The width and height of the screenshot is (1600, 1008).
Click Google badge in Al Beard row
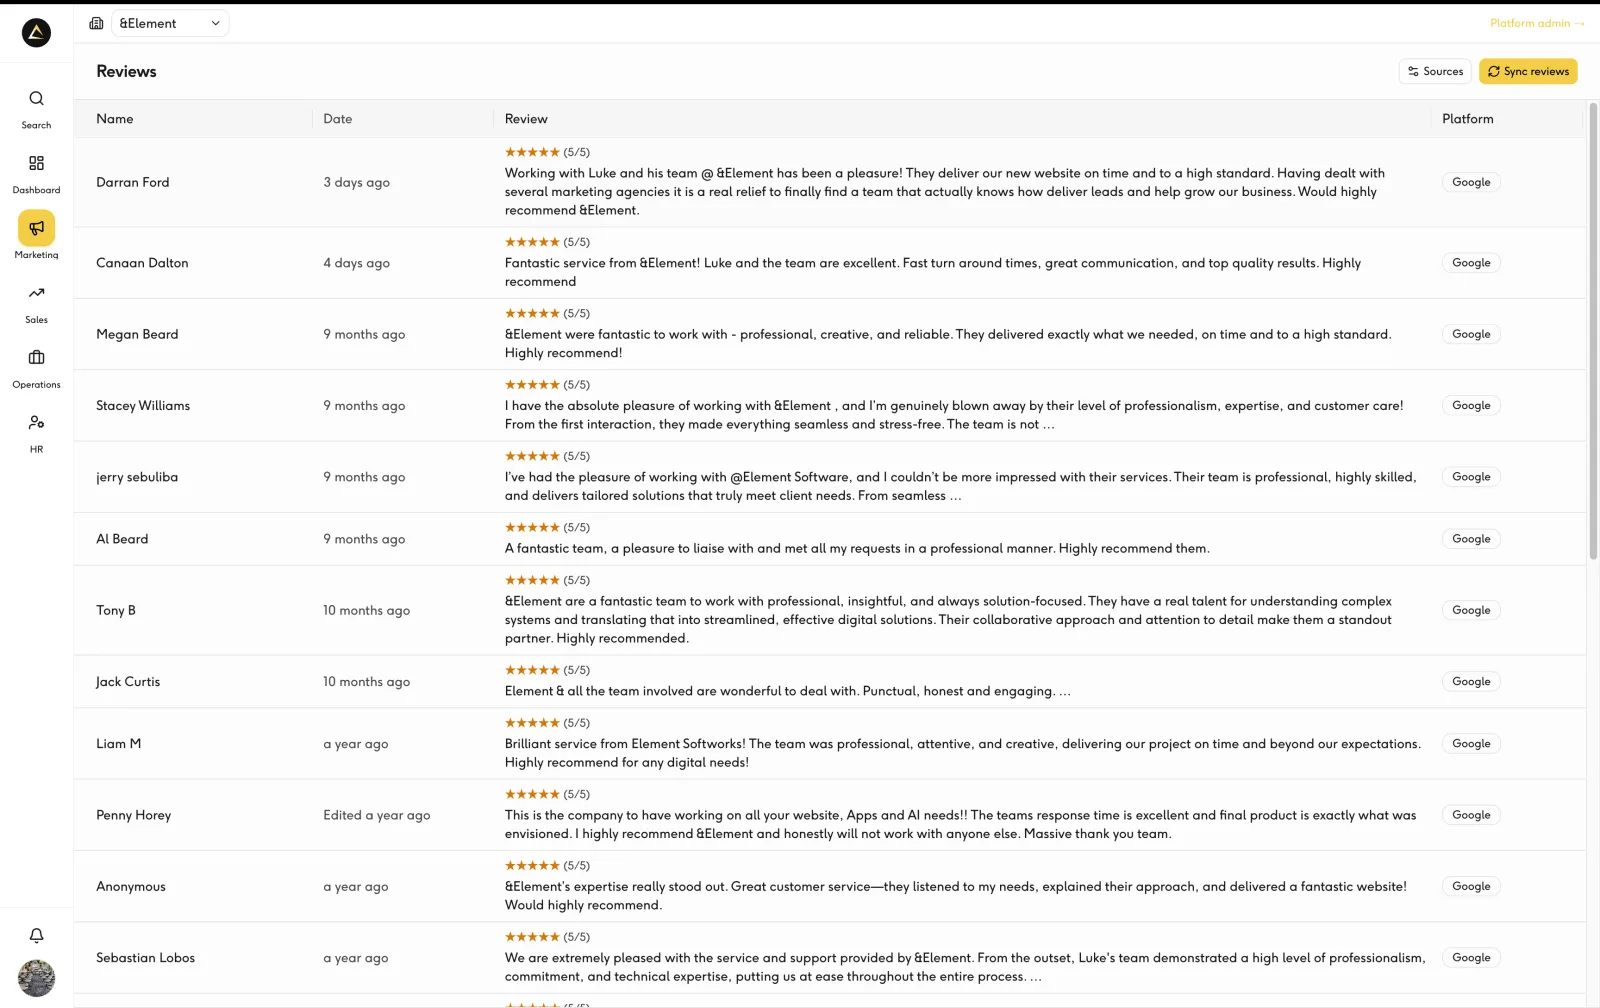coord(1471,539)
